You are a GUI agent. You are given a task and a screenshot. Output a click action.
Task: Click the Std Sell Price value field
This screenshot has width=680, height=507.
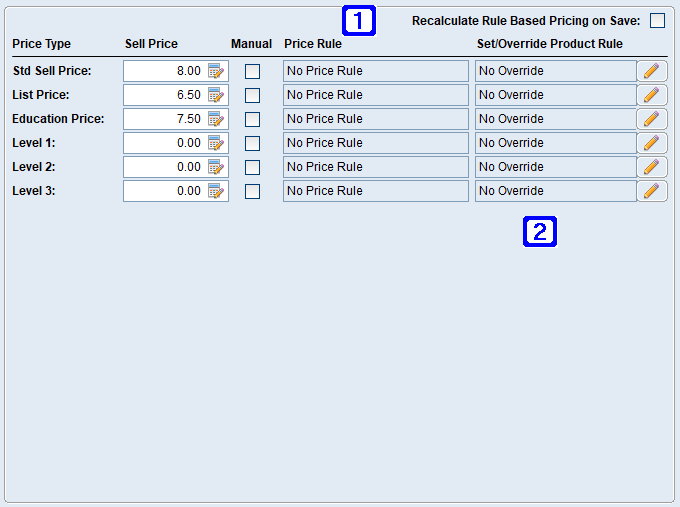coord(164,71)
